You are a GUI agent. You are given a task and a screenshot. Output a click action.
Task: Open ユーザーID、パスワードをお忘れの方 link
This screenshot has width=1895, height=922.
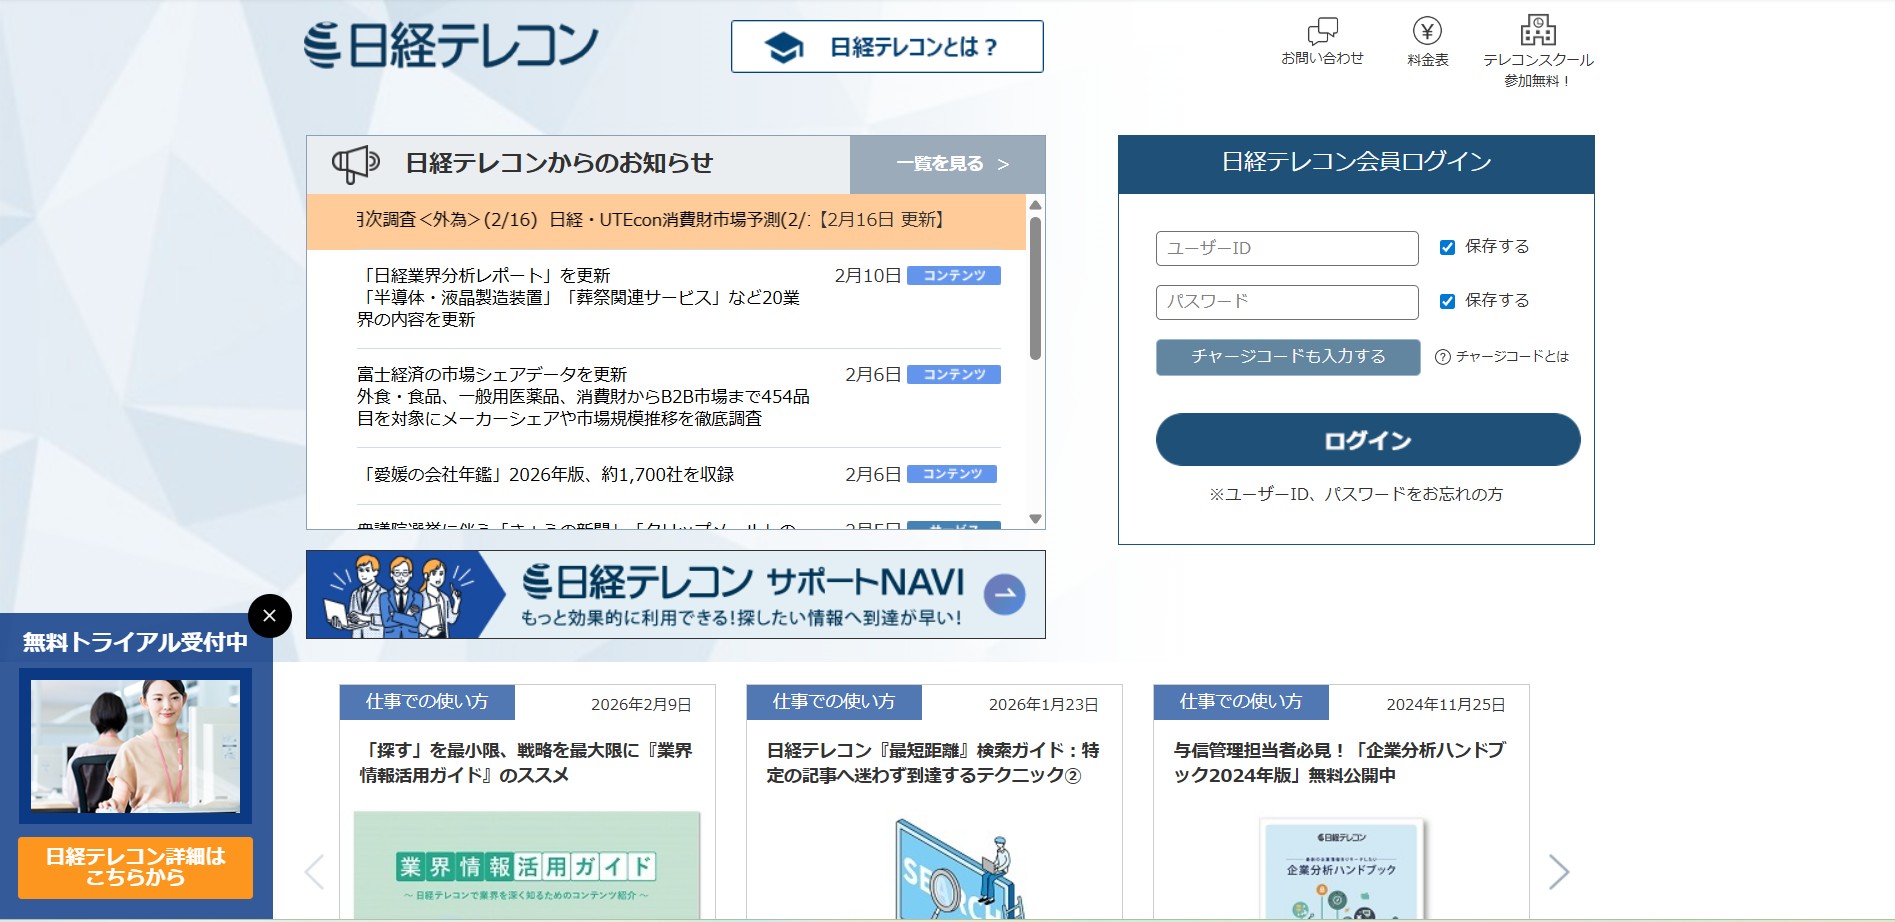coord(1356,494)
